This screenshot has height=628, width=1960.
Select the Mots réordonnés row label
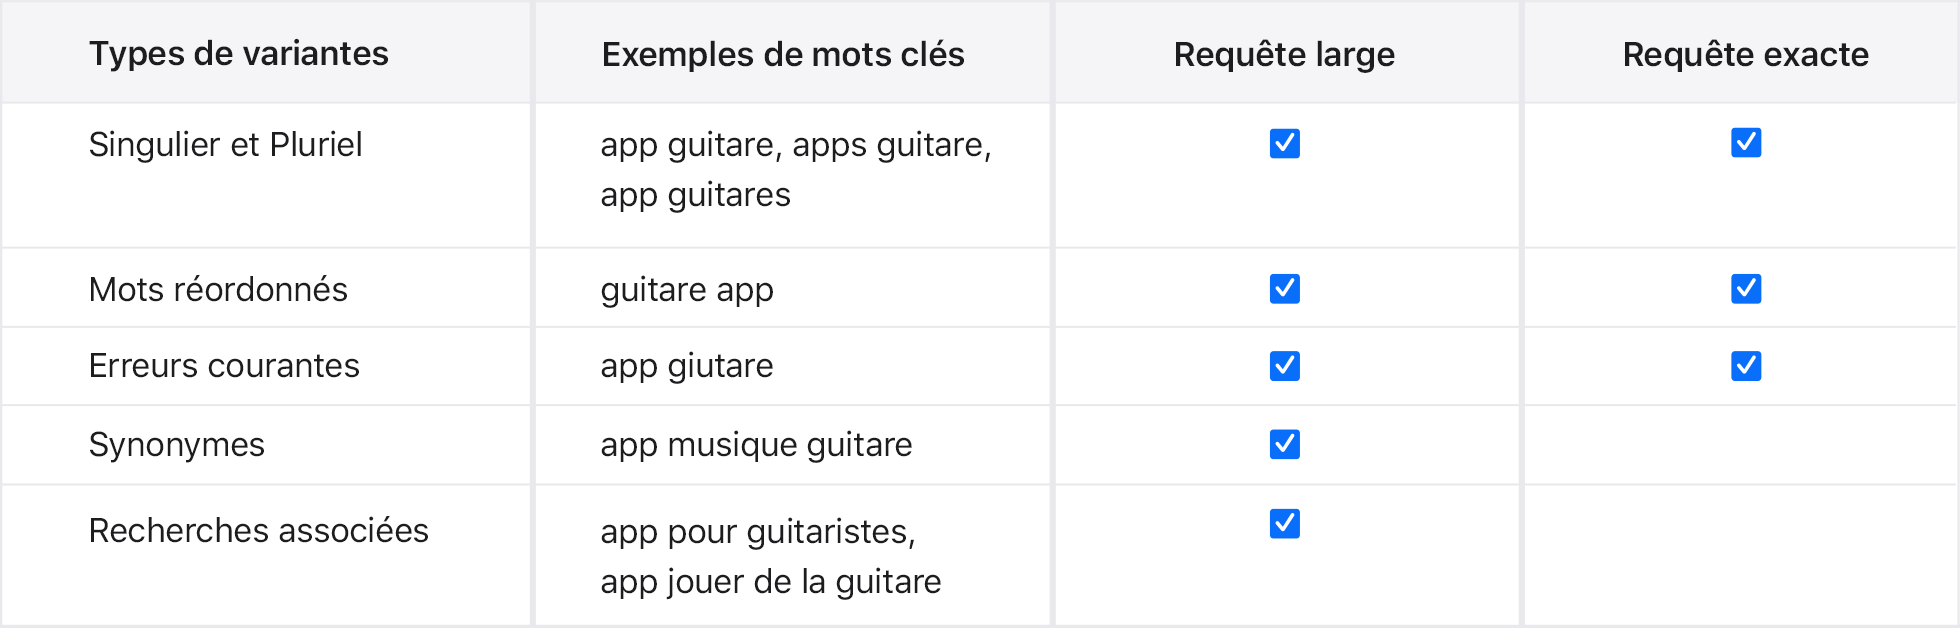(218, 290)
